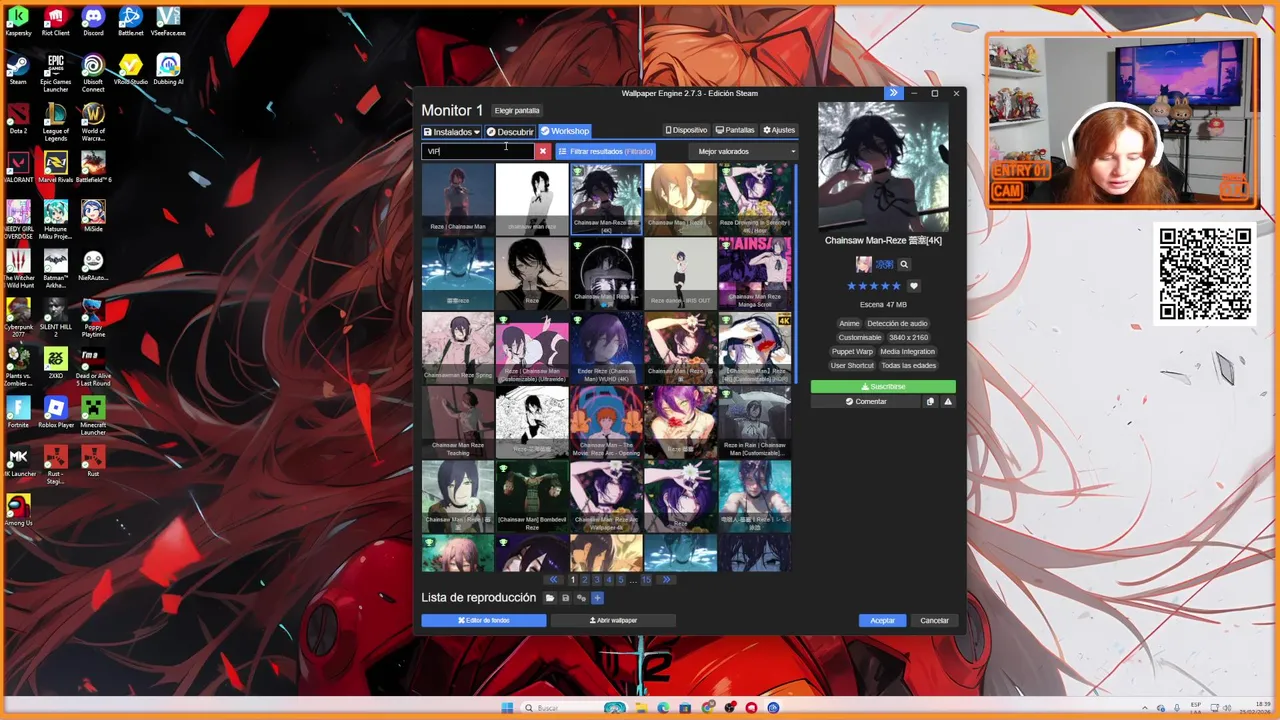Select Chainsaw Man Bombdevil Reze thumbnail
Screen dimensions: 1280x720
click(x=532, y=495)
